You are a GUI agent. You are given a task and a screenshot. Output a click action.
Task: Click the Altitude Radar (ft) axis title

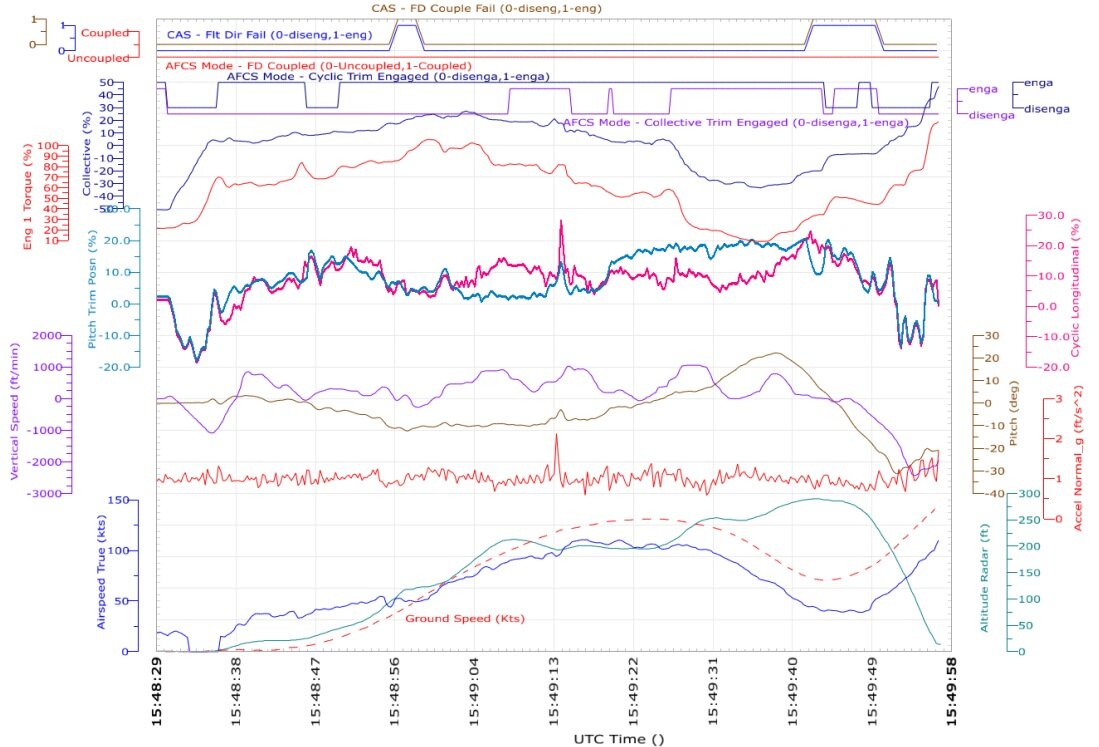pos(984,577)
